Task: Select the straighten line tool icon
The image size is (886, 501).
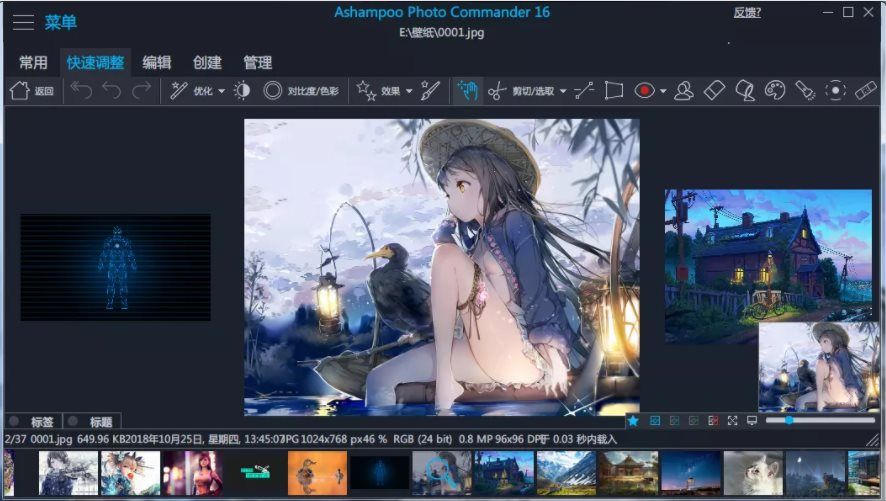Action: 584,91
